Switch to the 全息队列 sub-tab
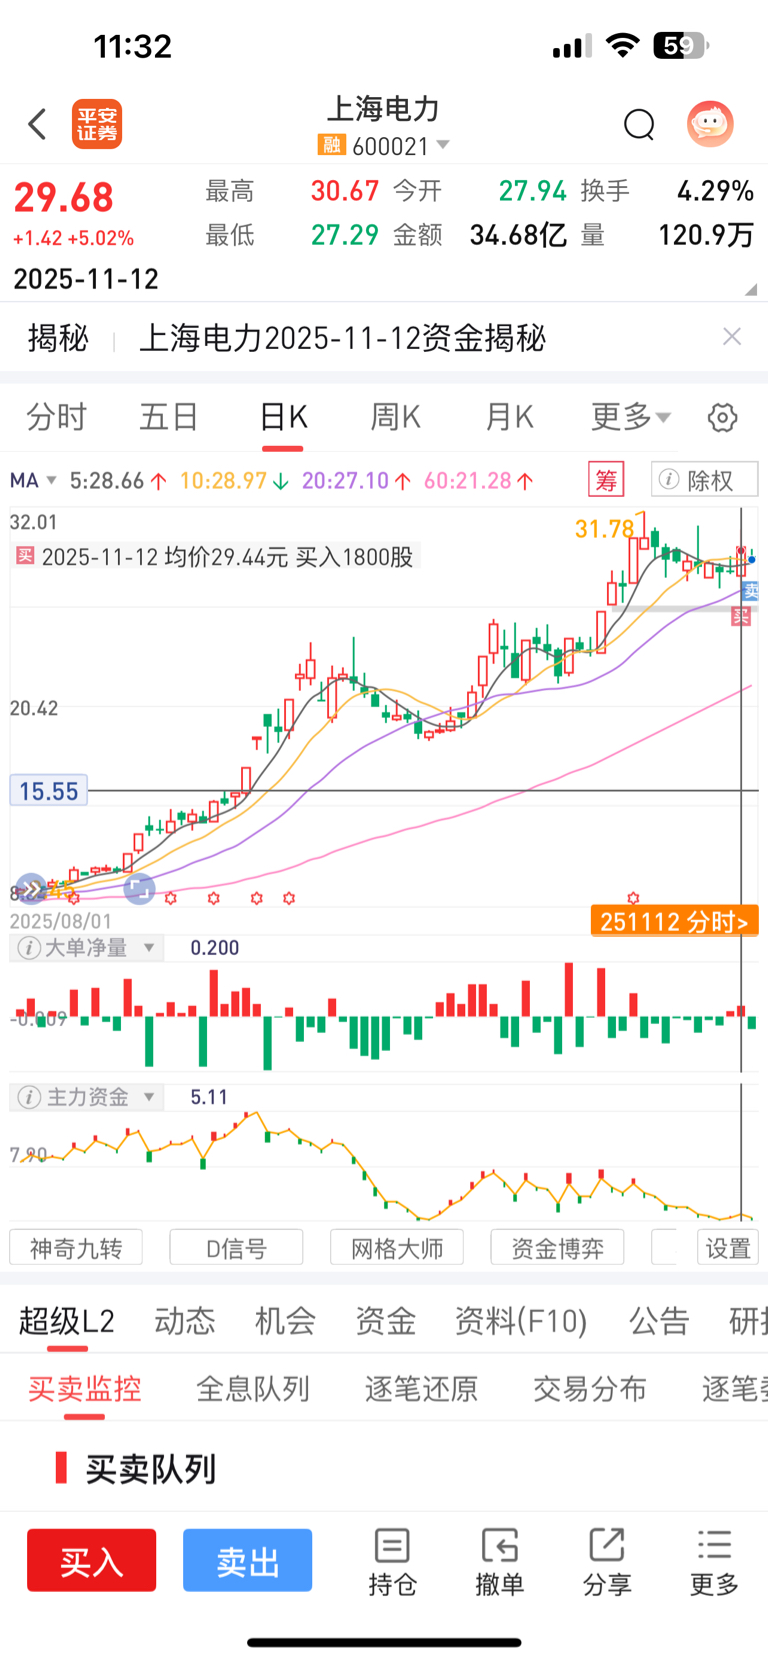The image size is (768, 1662). pyautogui.click(x=253, y=1388)
